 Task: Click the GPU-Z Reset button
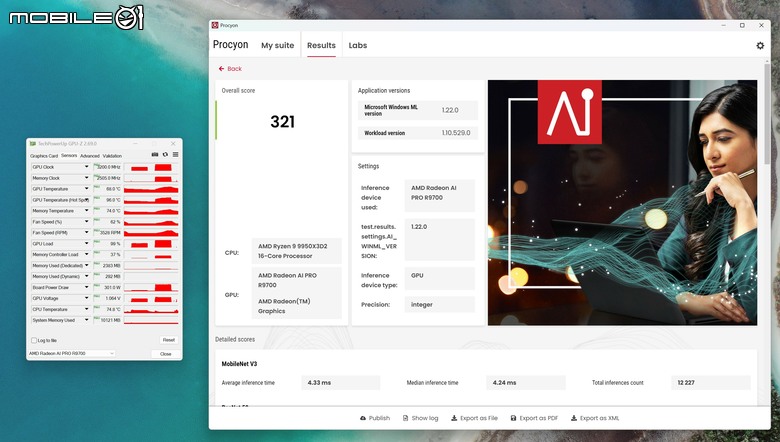coord(169,340)
